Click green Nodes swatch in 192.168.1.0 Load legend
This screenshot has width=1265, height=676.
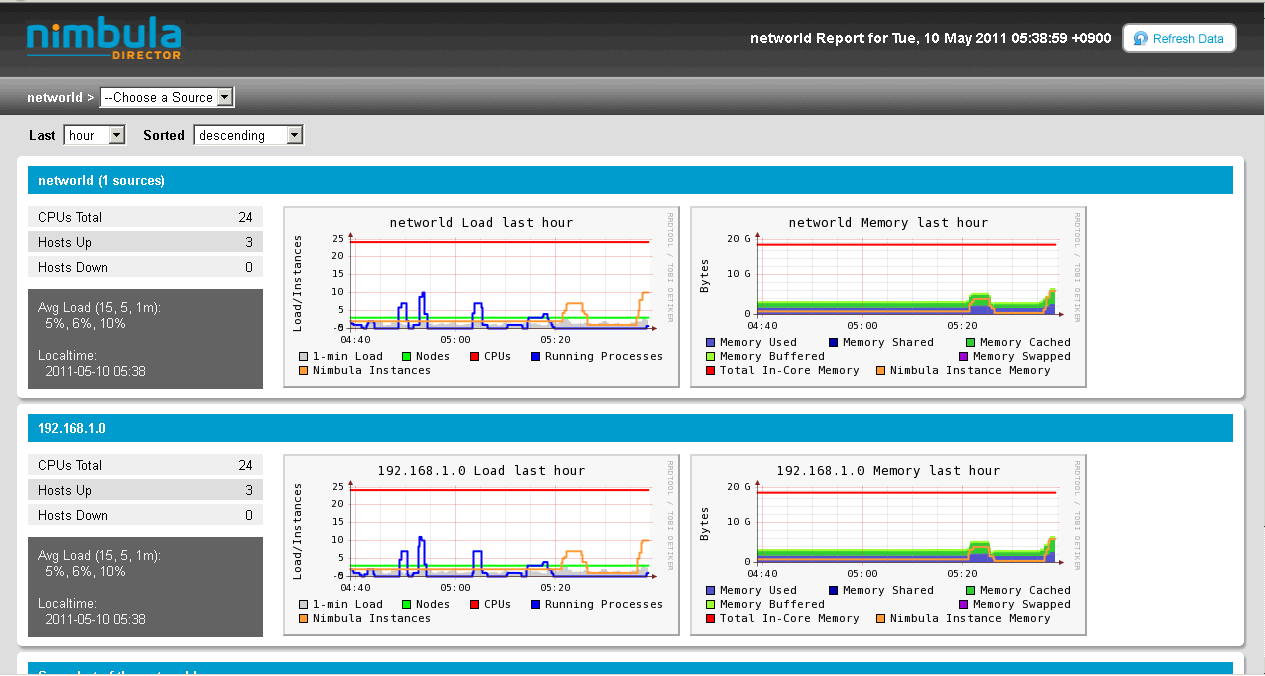407,605
